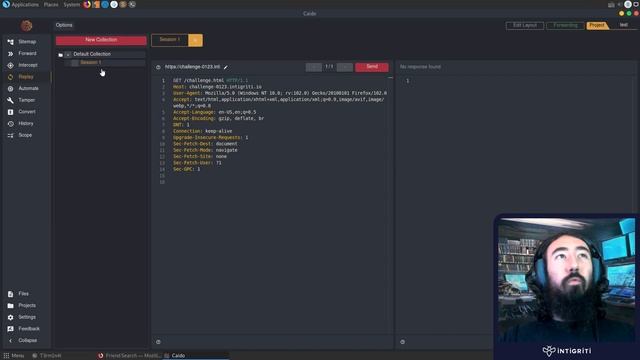Screen dimensions: 640x360
Task: Open the Feedback page
Action: (x=27, y=329)
